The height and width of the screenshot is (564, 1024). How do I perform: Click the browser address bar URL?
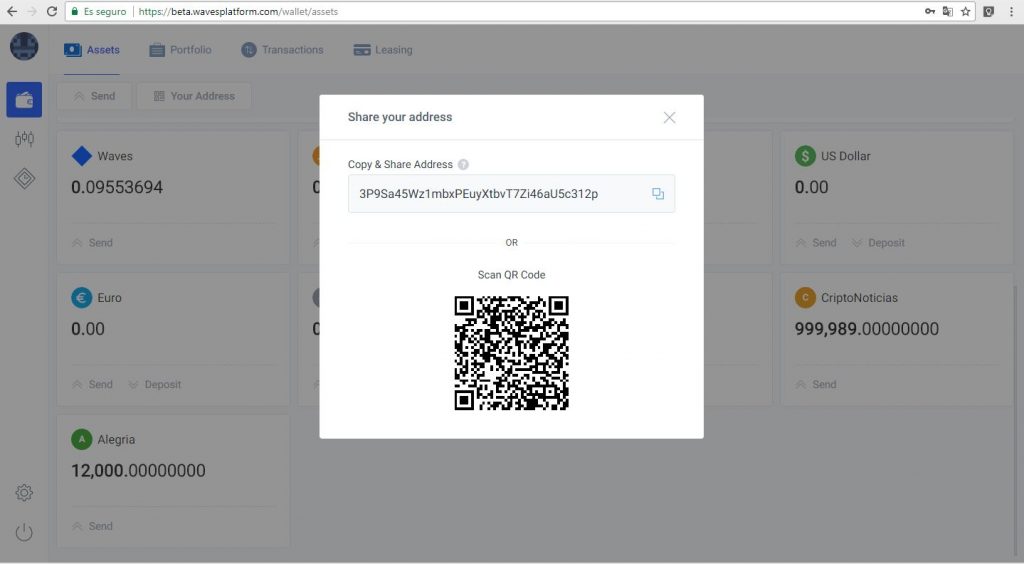238,12
